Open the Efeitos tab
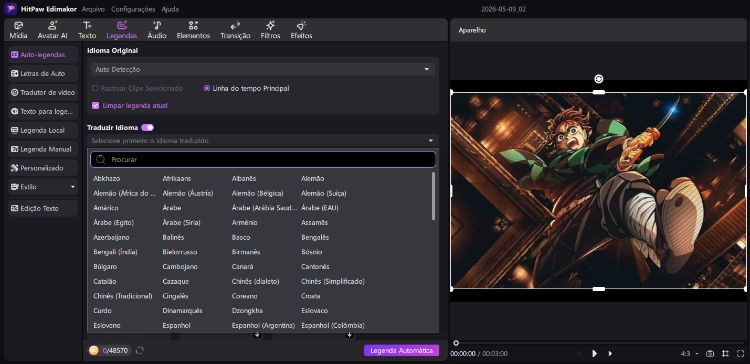This screenshot has width=750, height=364. (x=301, y=30)
